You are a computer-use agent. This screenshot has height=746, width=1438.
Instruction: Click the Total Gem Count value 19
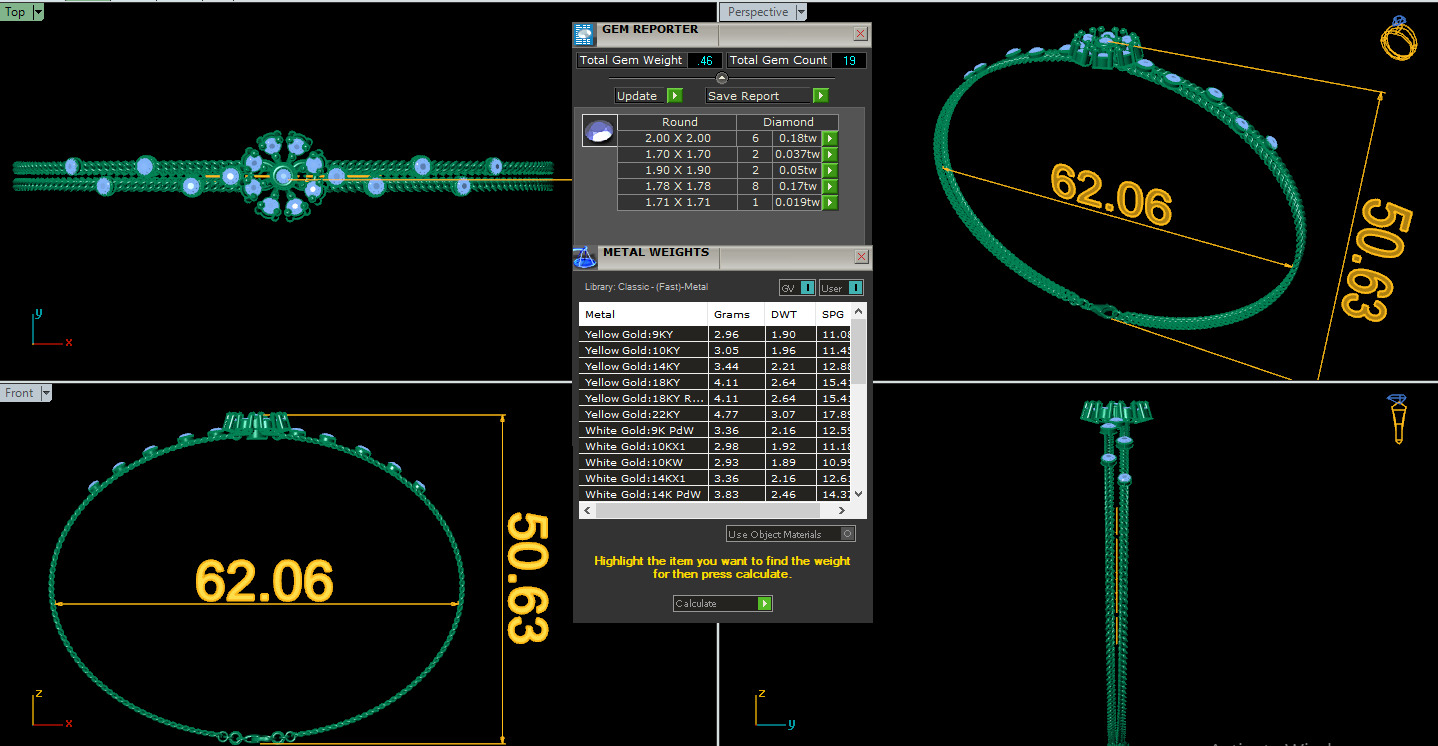(849, 60)
